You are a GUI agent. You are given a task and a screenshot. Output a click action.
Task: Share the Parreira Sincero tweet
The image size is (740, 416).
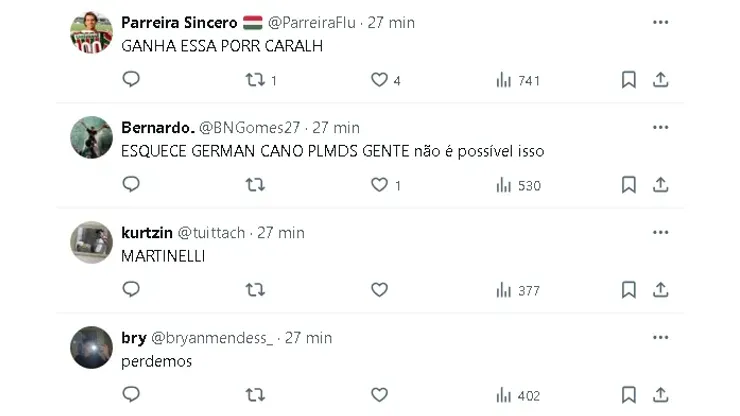(x=661, y=80)
